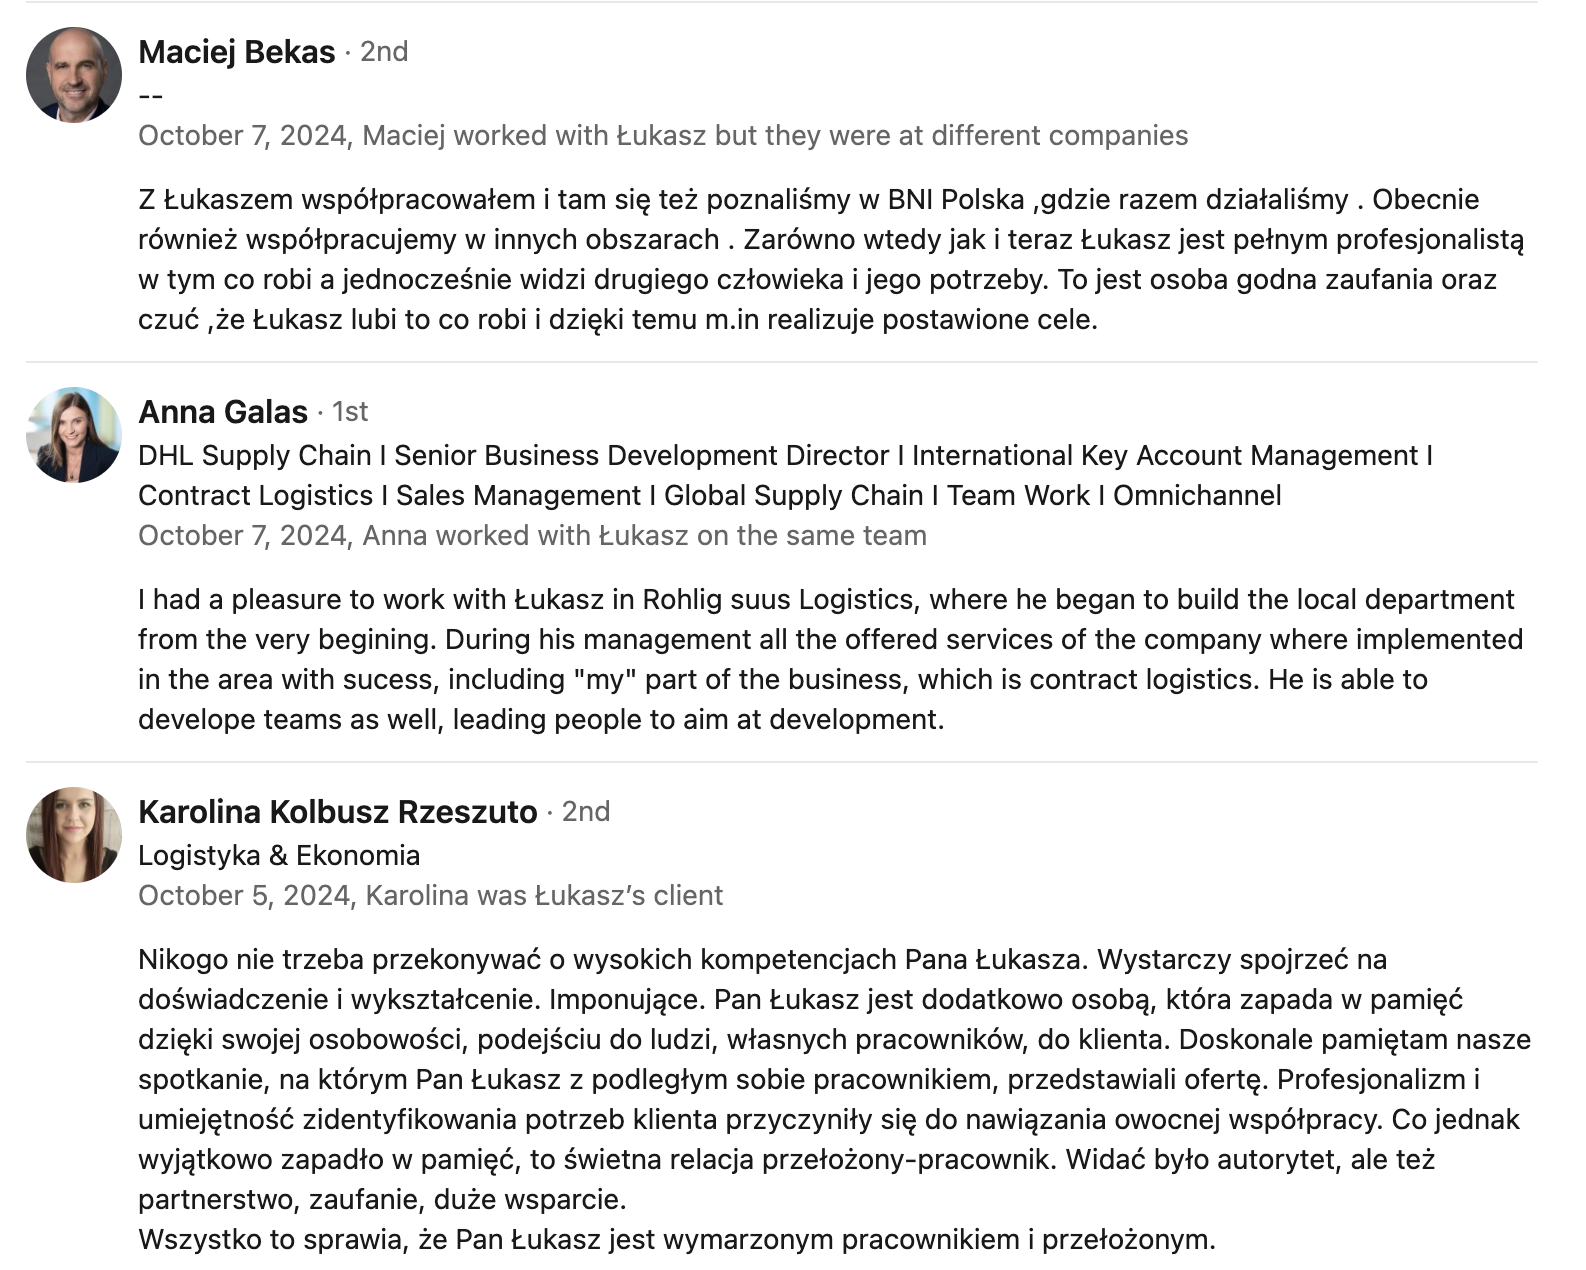Click the 'Contract Logistics I Sales Management' headline line
Viewport: 1586px width, 1270px height.
click(710, 496)
